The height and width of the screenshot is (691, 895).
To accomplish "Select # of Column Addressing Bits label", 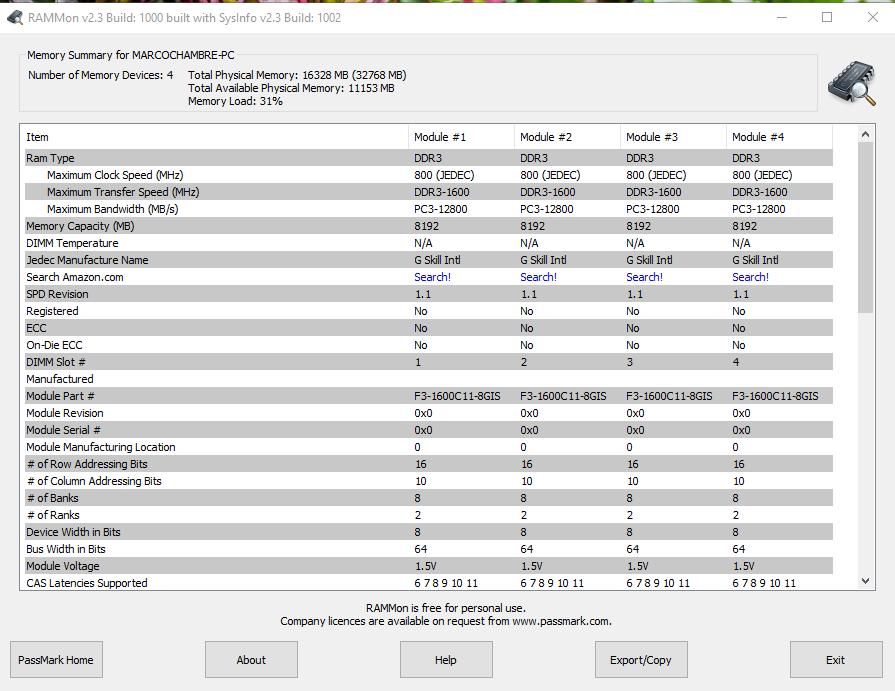I will (x=94, y=481).
